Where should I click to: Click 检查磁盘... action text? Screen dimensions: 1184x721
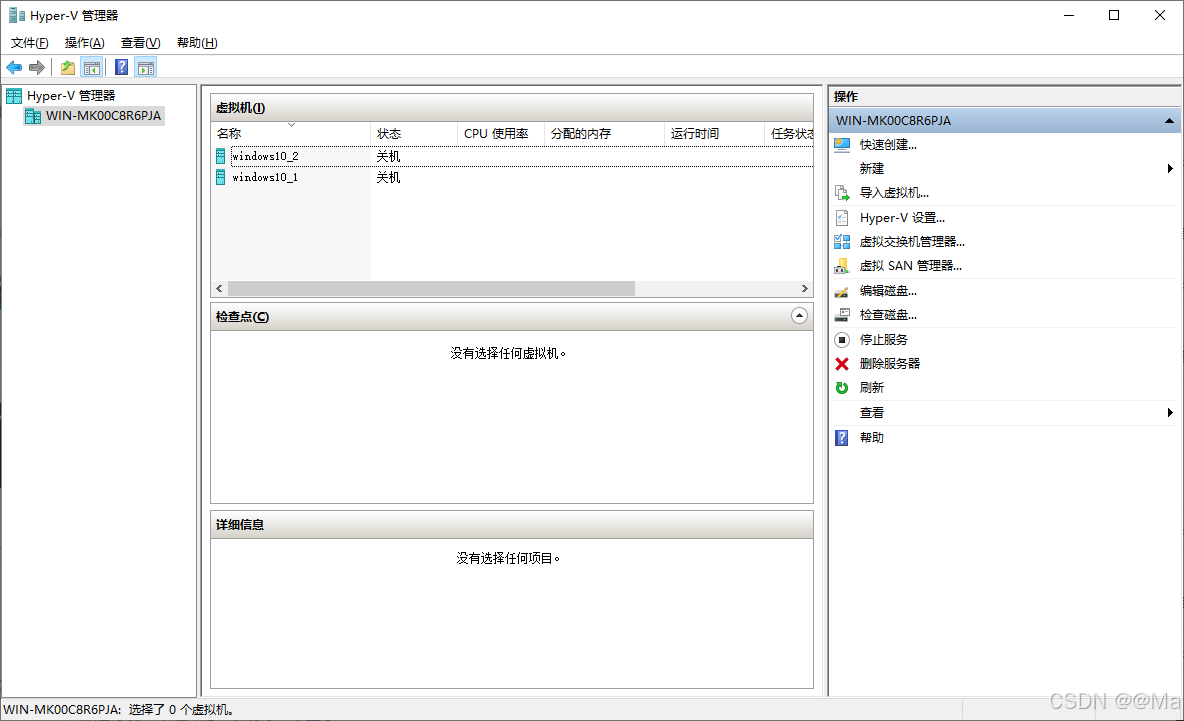888,315
